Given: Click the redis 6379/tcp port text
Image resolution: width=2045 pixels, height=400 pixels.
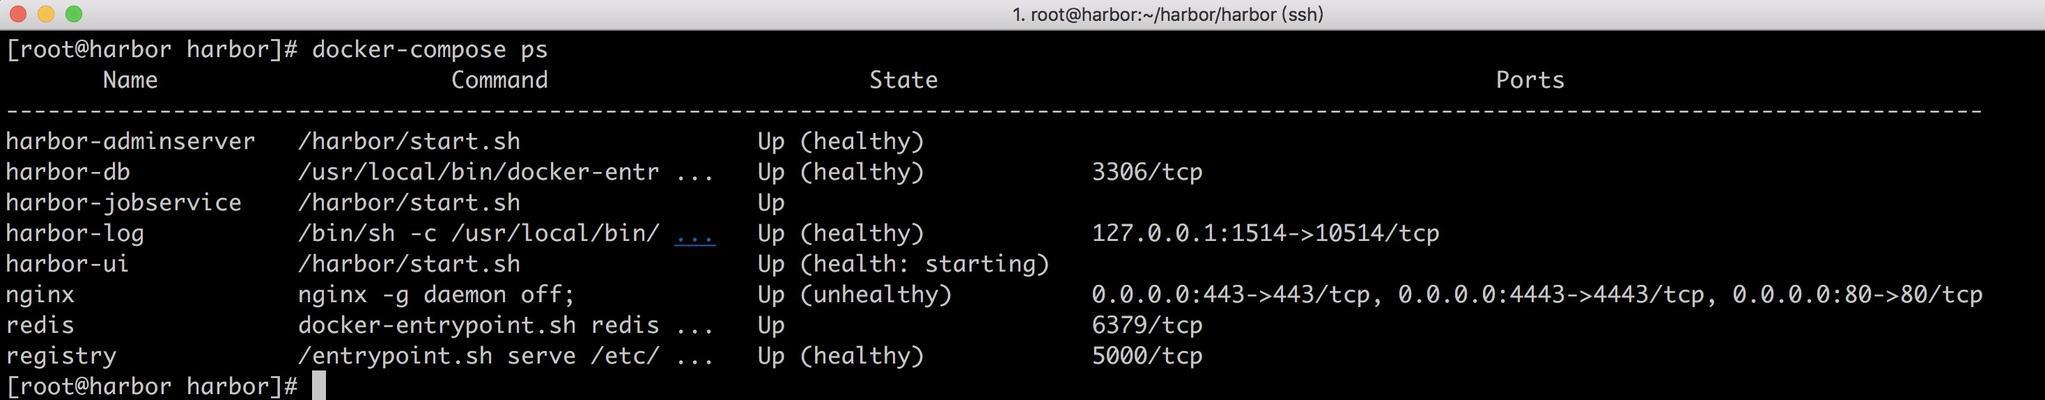Looking at the screenshot, I should (1147, 326).
